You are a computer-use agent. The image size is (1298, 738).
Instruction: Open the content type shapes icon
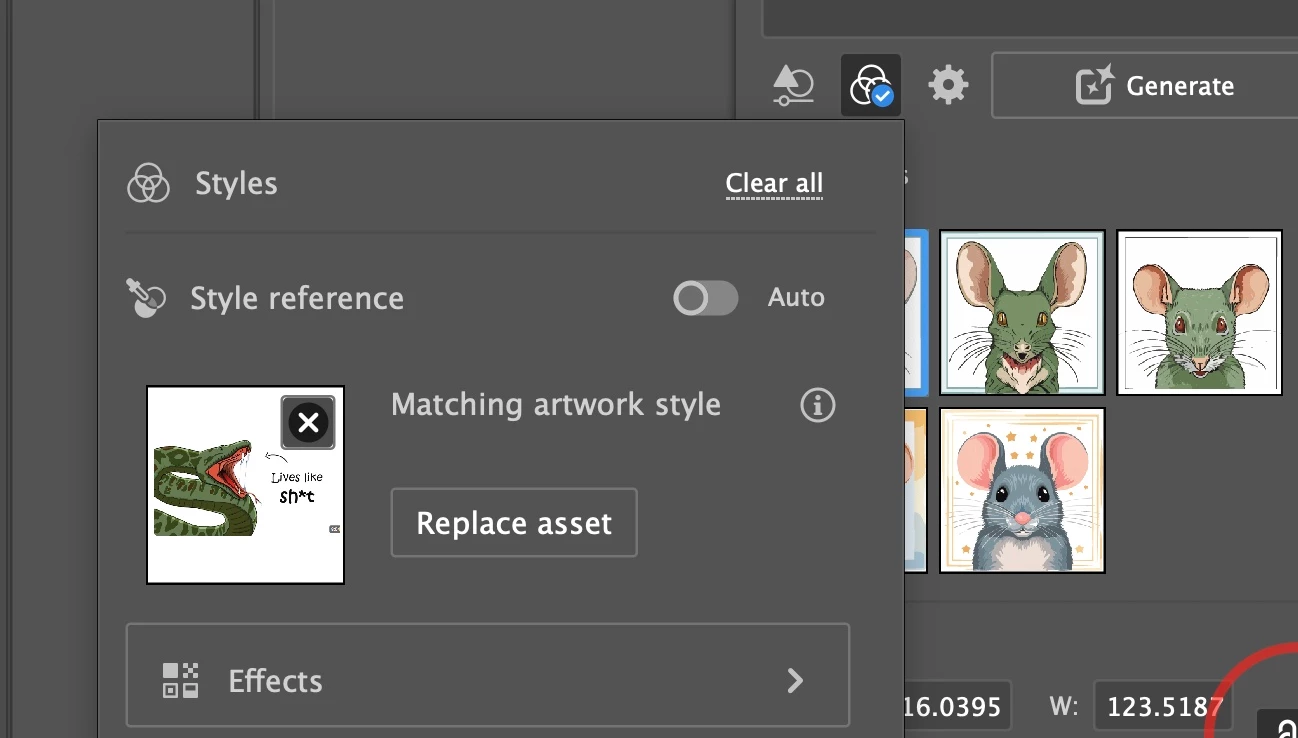(794, 86)
